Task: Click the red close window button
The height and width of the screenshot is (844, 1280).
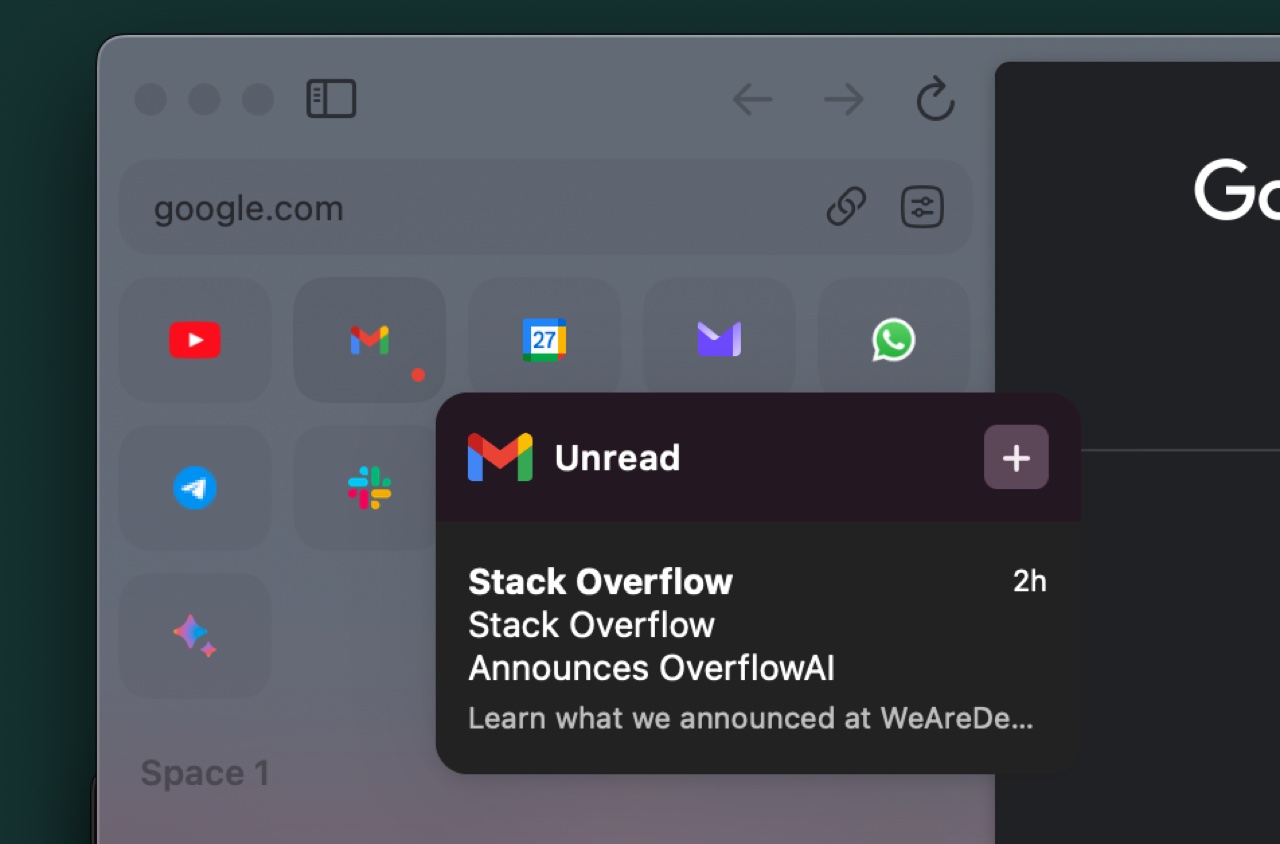Action: 151,99
